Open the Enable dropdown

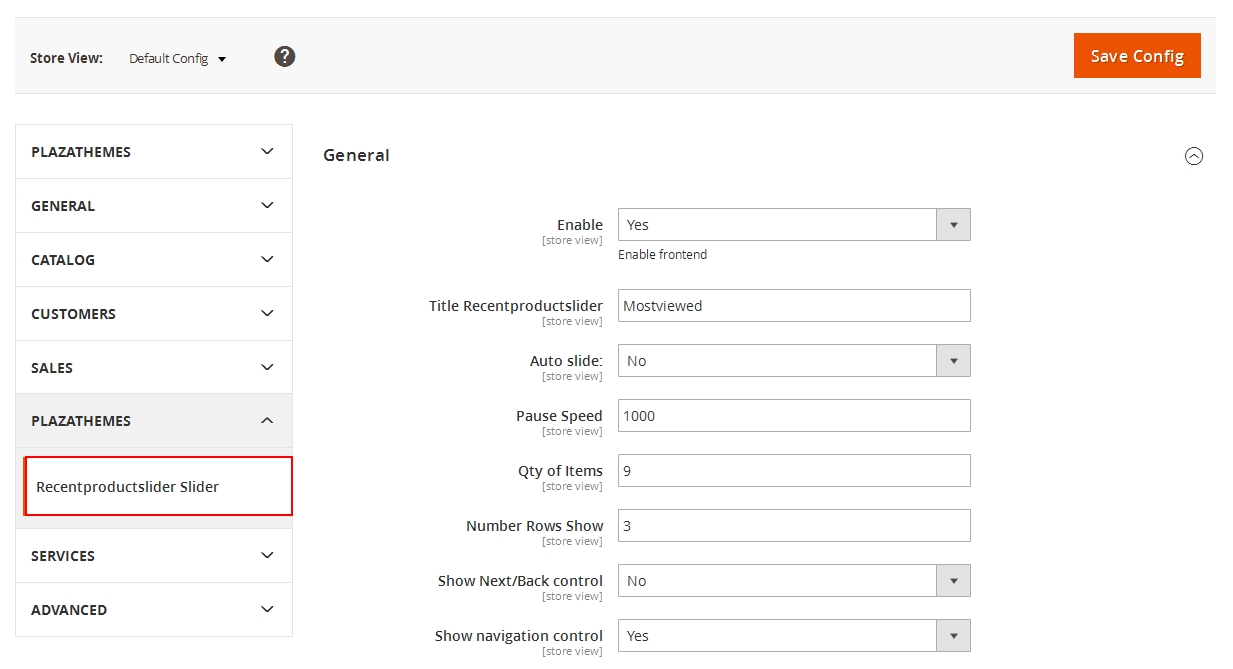tap(793, 225)
